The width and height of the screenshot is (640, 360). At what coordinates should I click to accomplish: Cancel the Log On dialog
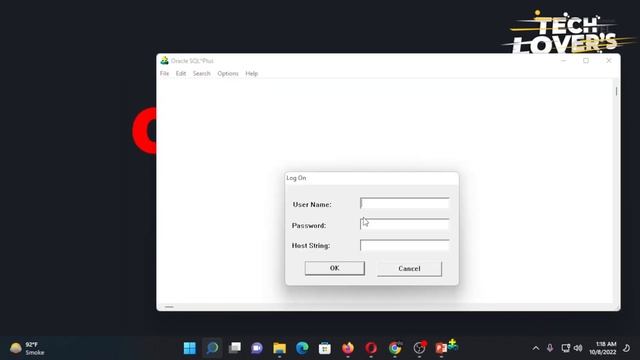(409, 269)
